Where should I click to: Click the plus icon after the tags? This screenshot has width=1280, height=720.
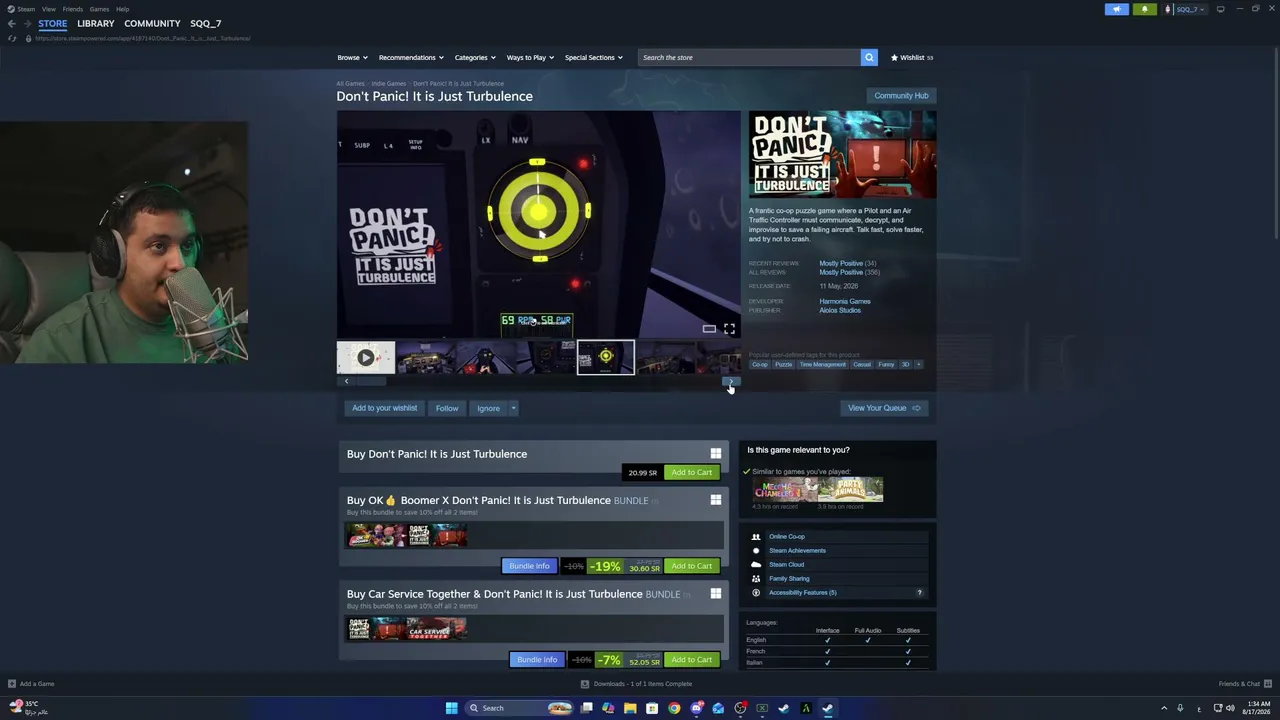[918, 364]
